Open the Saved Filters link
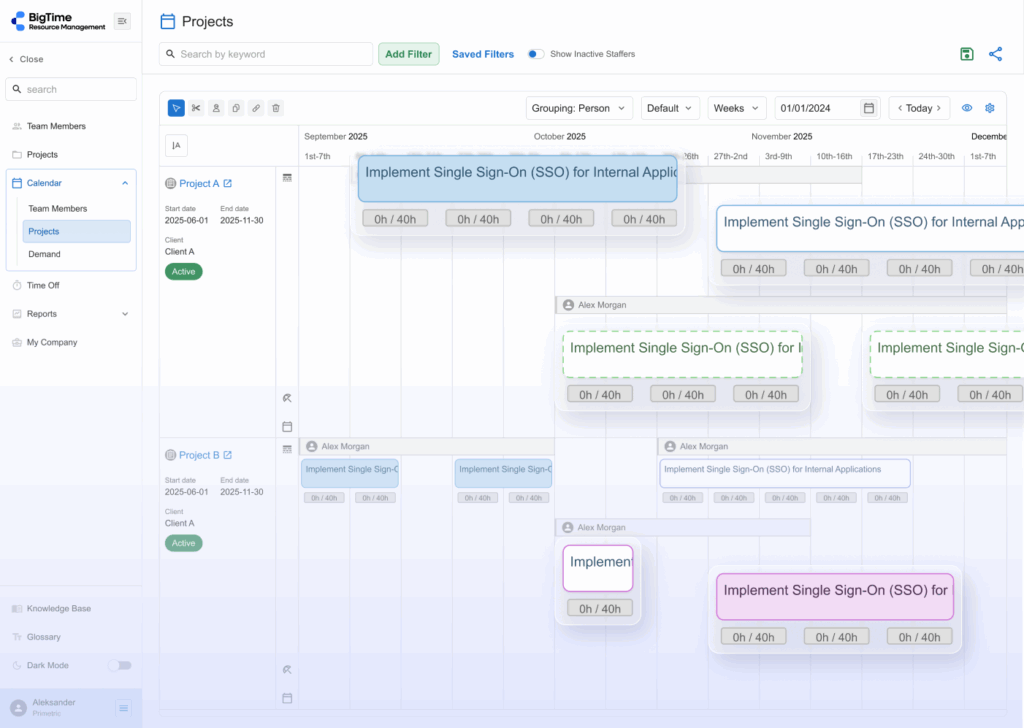This screenshot has width=1024, height=728. (x=483, y=54)
